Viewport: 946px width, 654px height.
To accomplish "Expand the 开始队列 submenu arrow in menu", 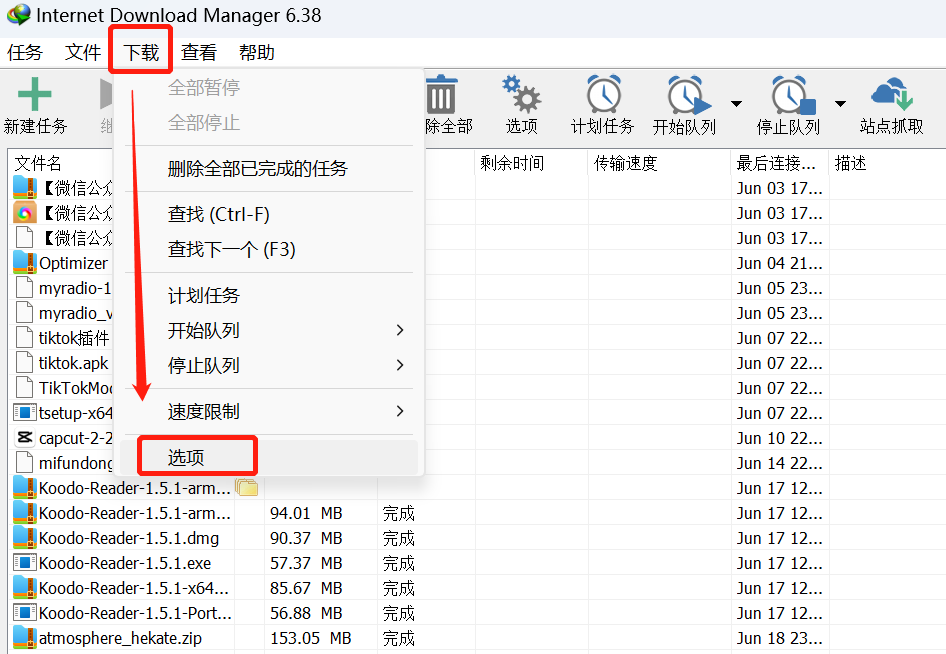I will [x=399, y=330].
